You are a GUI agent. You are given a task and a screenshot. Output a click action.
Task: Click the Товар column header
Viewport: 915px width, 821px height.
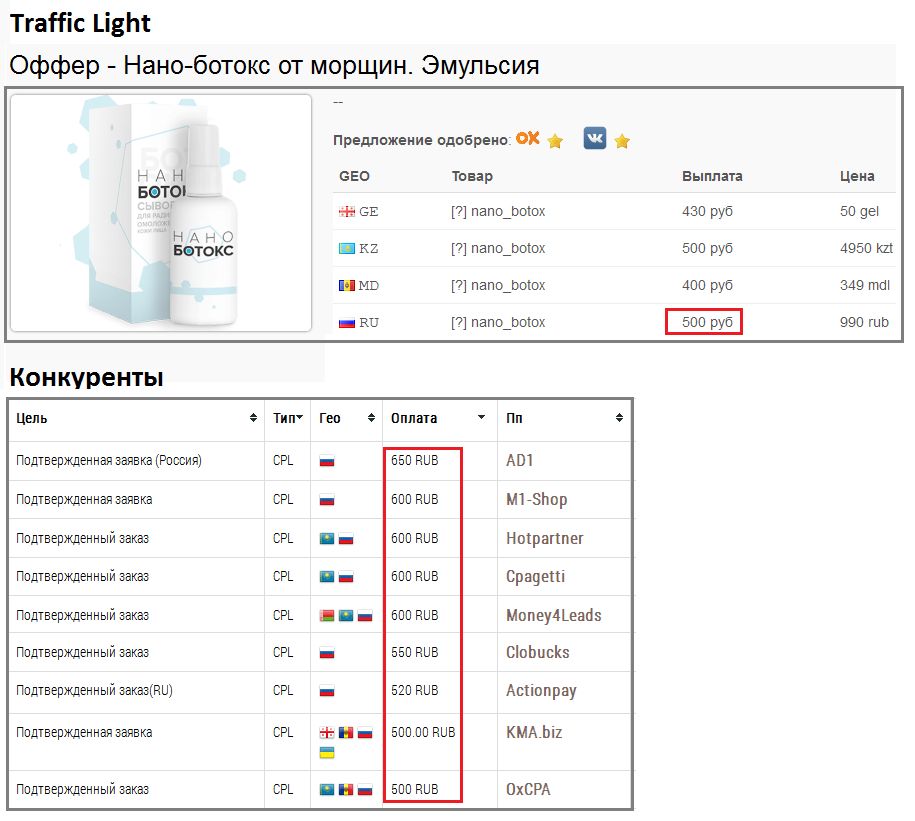pyautogui.click(x=472, y=176)
